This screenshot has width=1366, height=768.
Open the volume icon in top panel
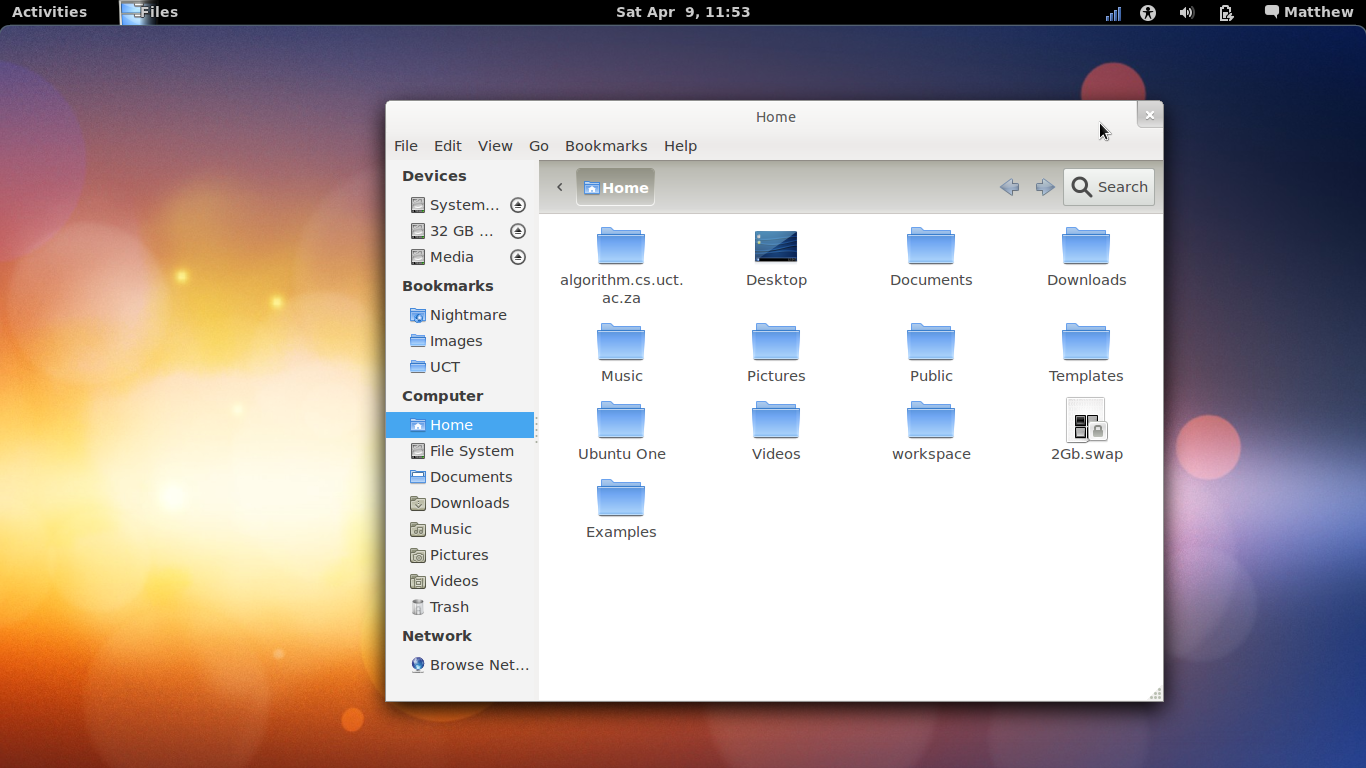pyautogui.click(x=1186, y=12)
